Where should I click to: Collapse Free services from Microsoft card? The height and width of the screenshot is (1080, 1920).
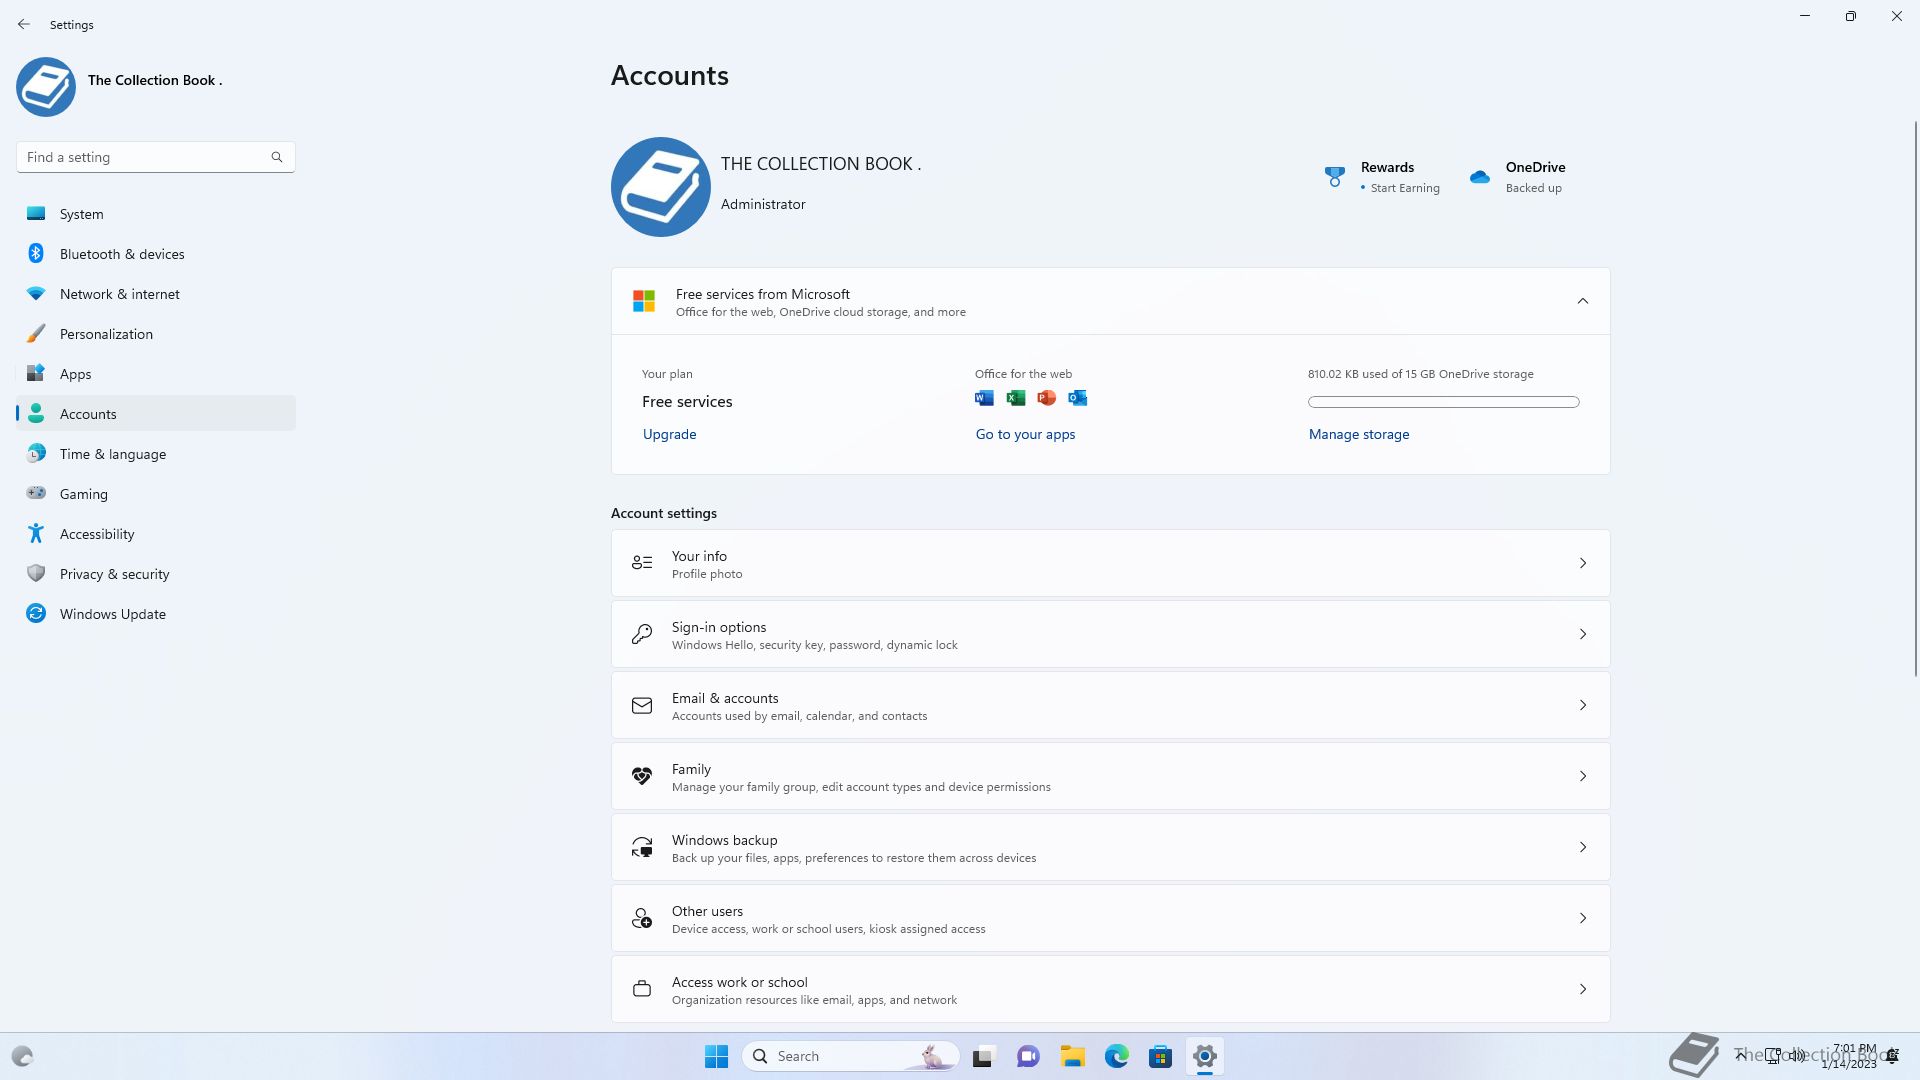(x=1582, y=301)
